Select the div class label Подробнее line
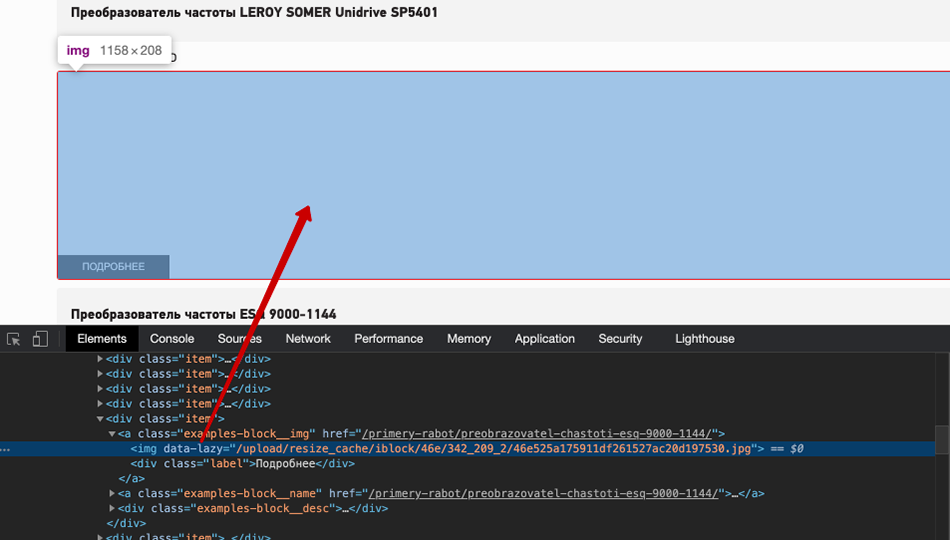 (x=242, y=464)
